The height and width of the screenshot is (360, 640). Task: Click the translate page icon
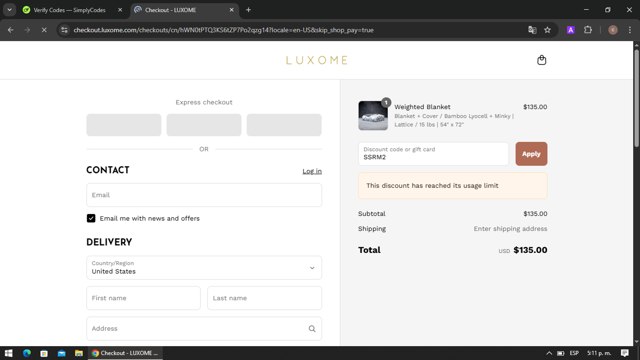coord(532,30)
